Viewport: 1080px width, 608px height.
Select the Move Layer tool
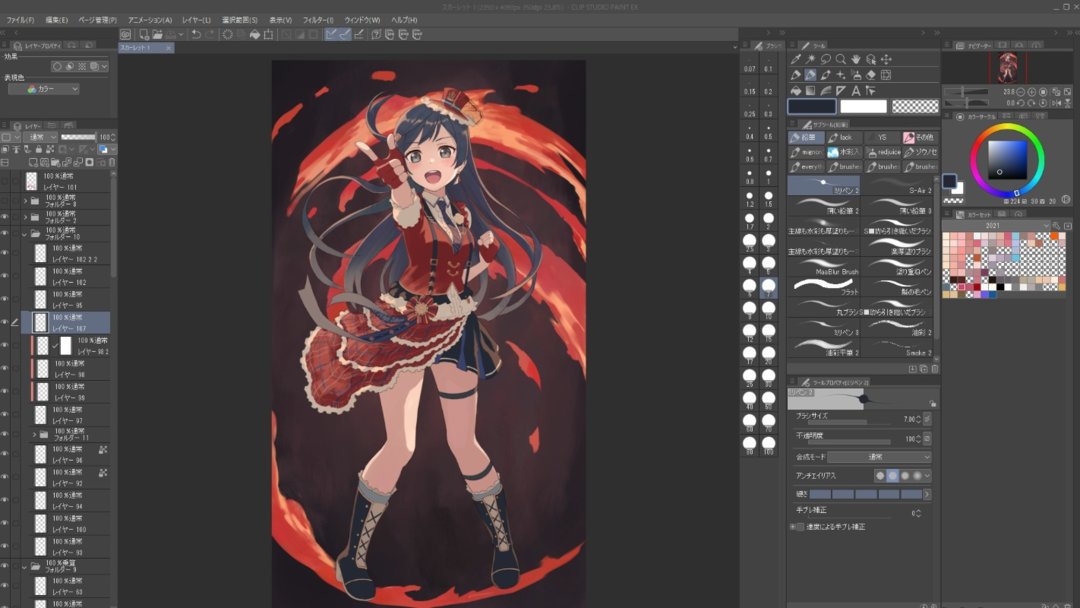[886, 59]
